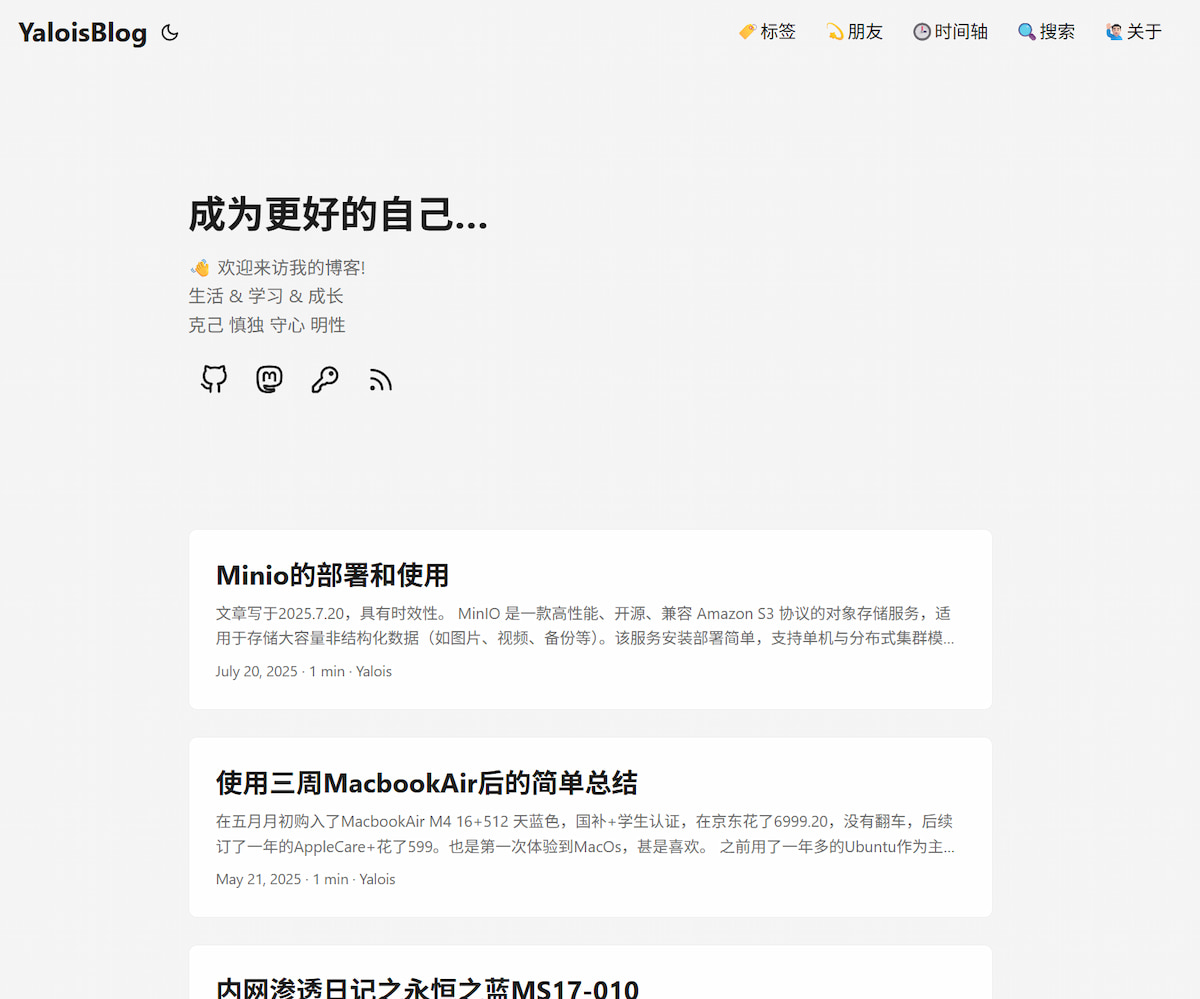The height and width of the screenshot is (999, 1200).
Task: Click the author name Yalois under the Minio post
Action: click(x=373, y=671)
